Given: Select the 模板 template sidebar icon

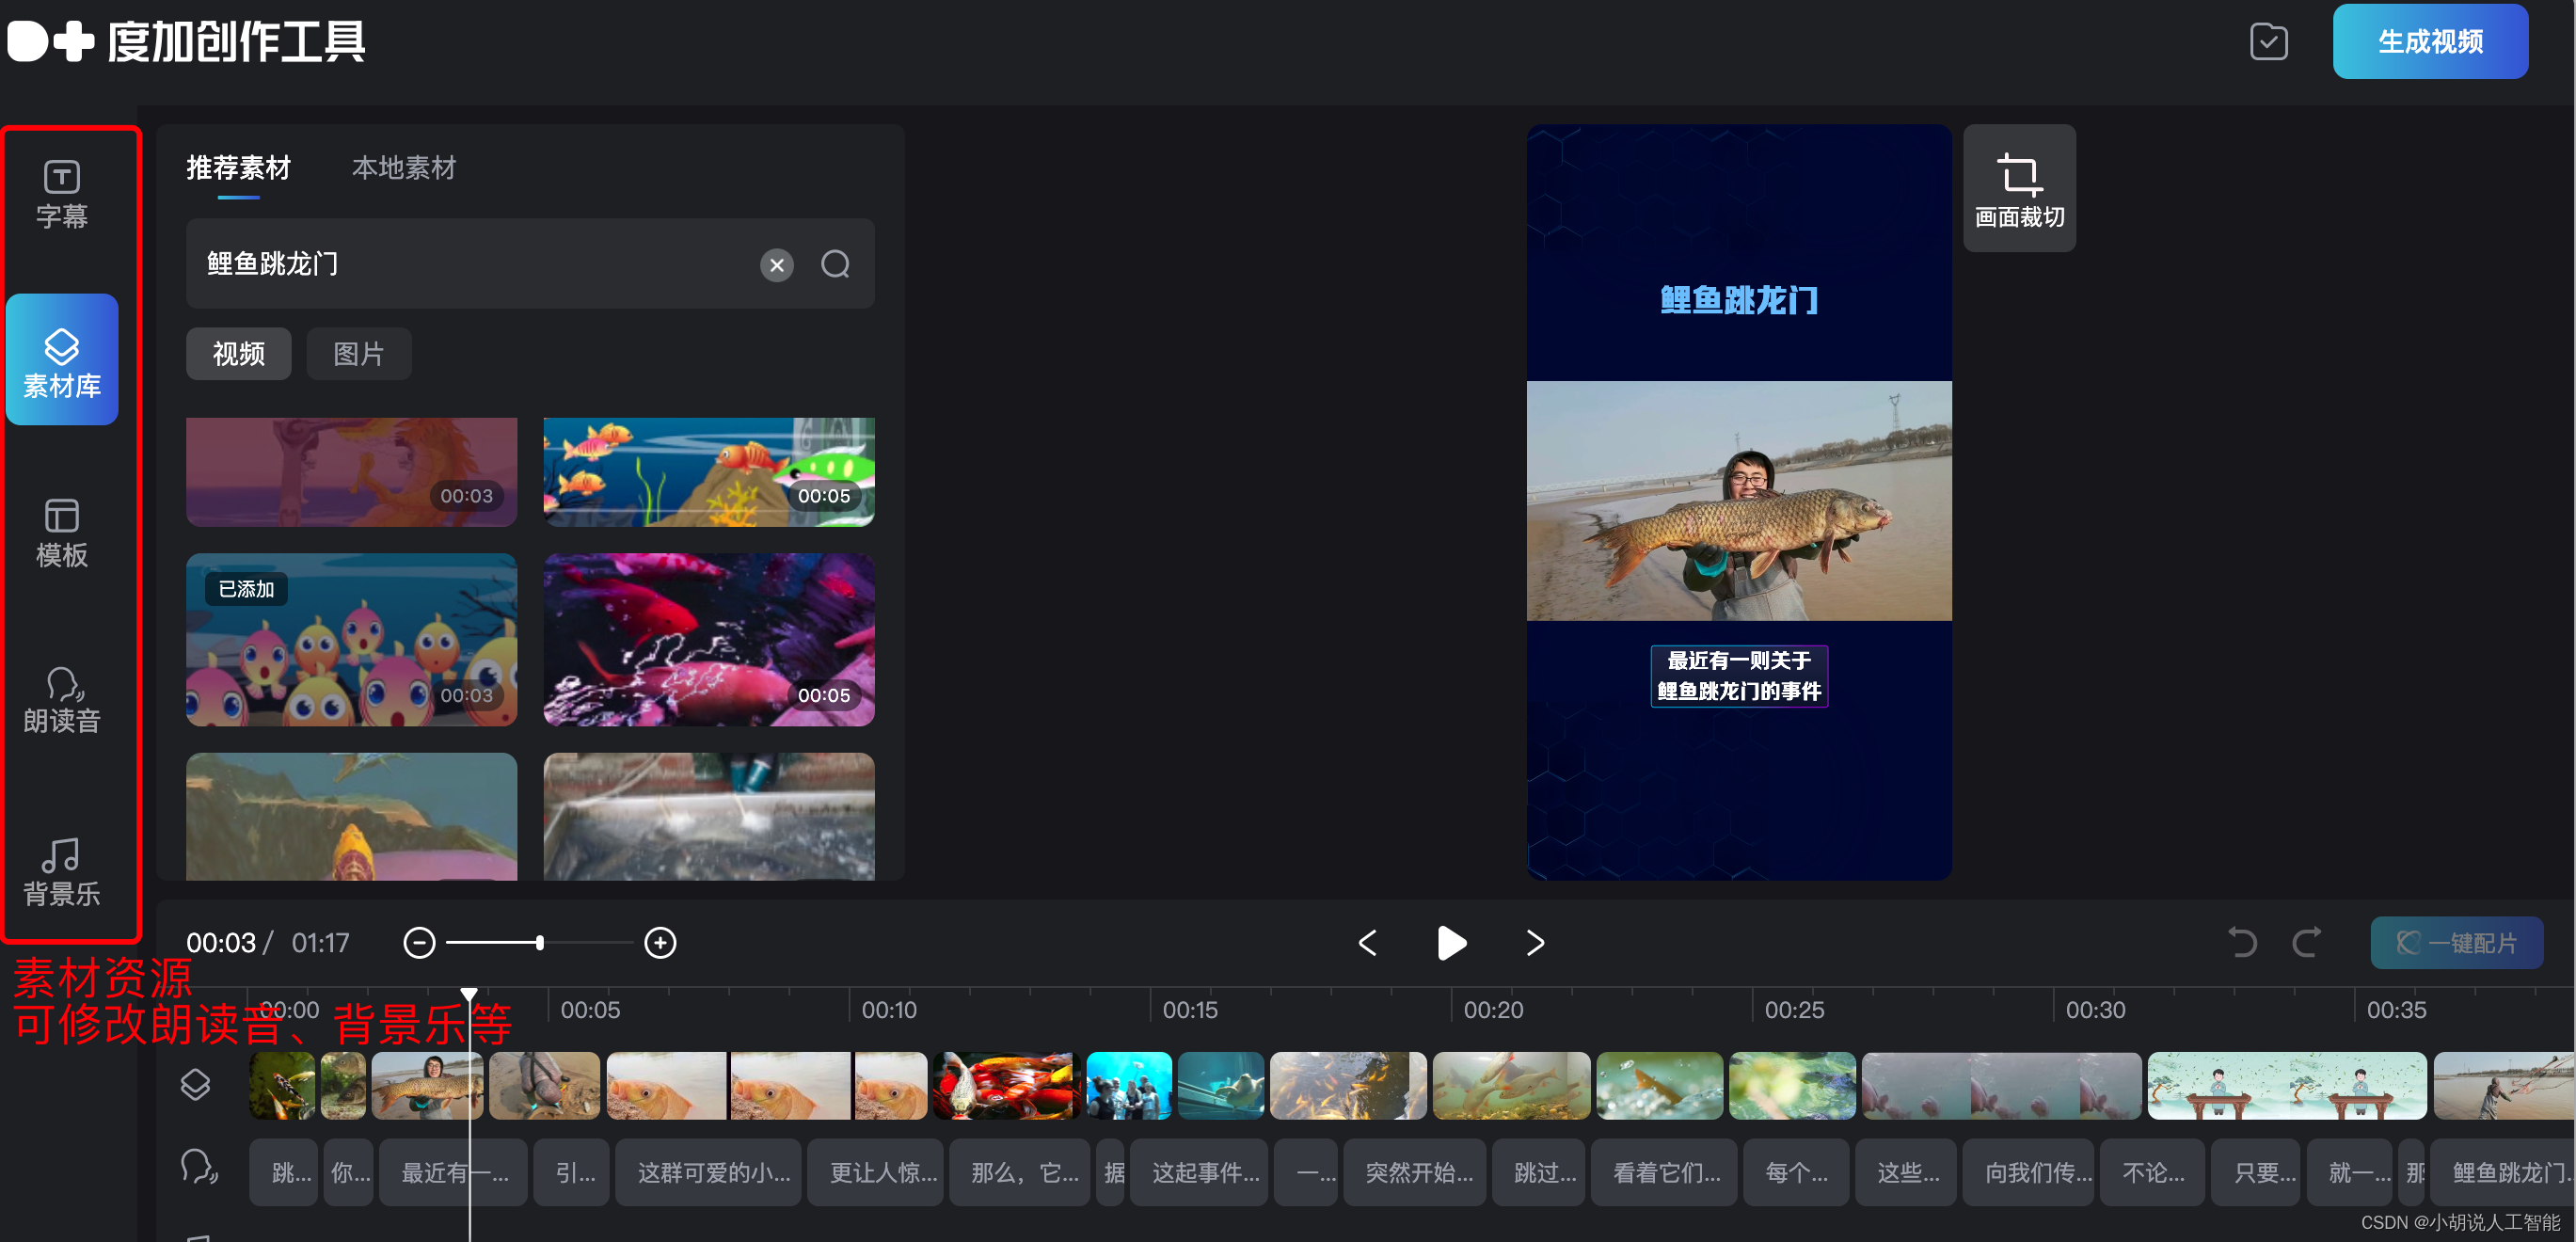Looking at the screenshot, I should pyautogui.click(x=62, y=533).
